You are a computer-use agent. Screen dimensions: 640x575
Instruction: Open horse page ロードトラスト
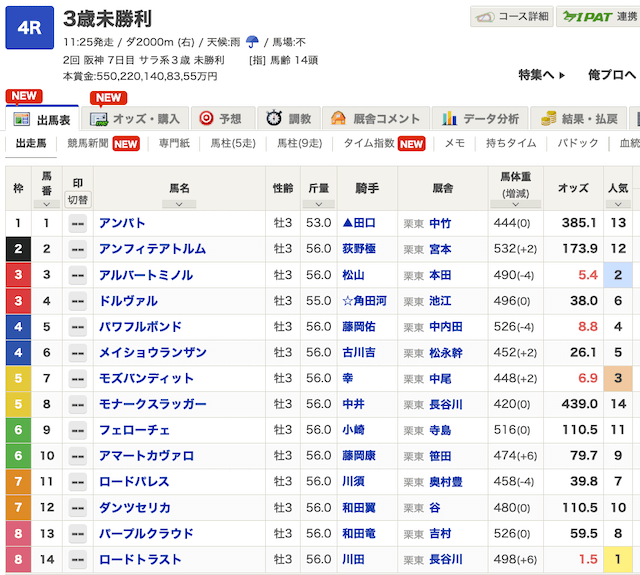click(140, 559)
